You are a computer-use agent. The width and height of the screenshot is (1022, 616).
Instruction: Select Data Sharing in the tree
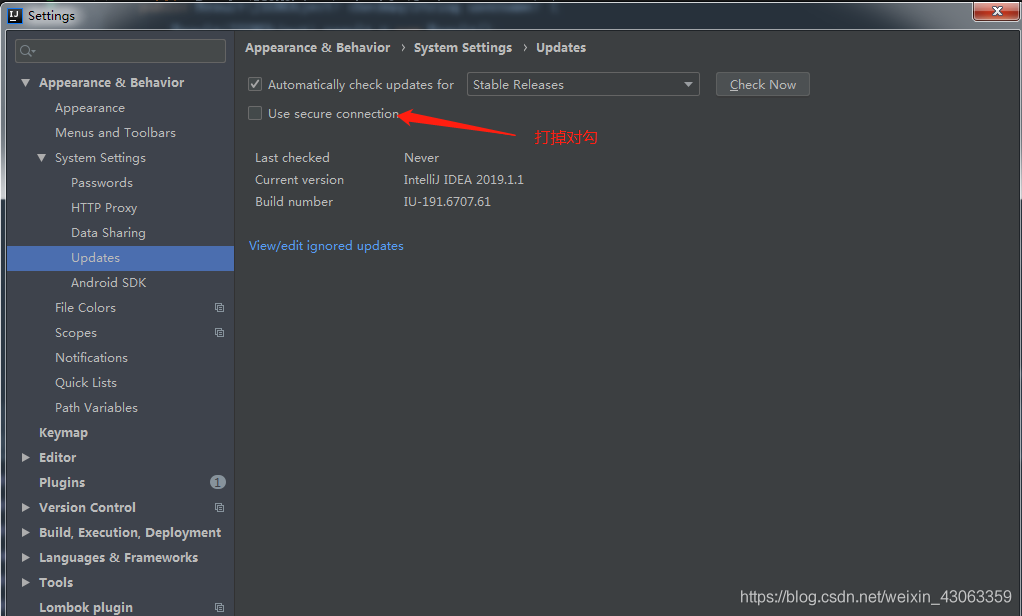point(108,233)
